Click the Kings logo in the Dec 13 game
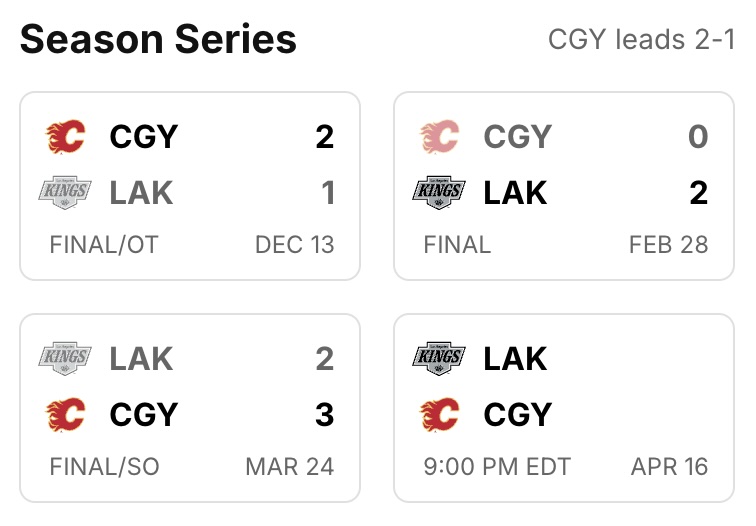756x526 pixels. tap(66, 192)
